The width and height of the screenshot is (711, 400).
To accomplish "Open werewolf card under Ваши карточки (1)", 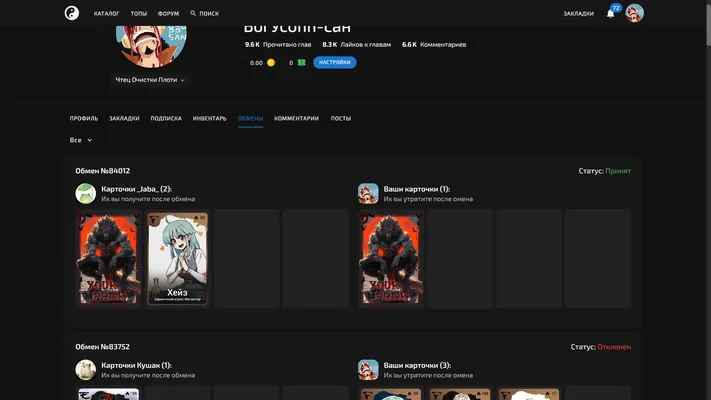I will (390, 258).
